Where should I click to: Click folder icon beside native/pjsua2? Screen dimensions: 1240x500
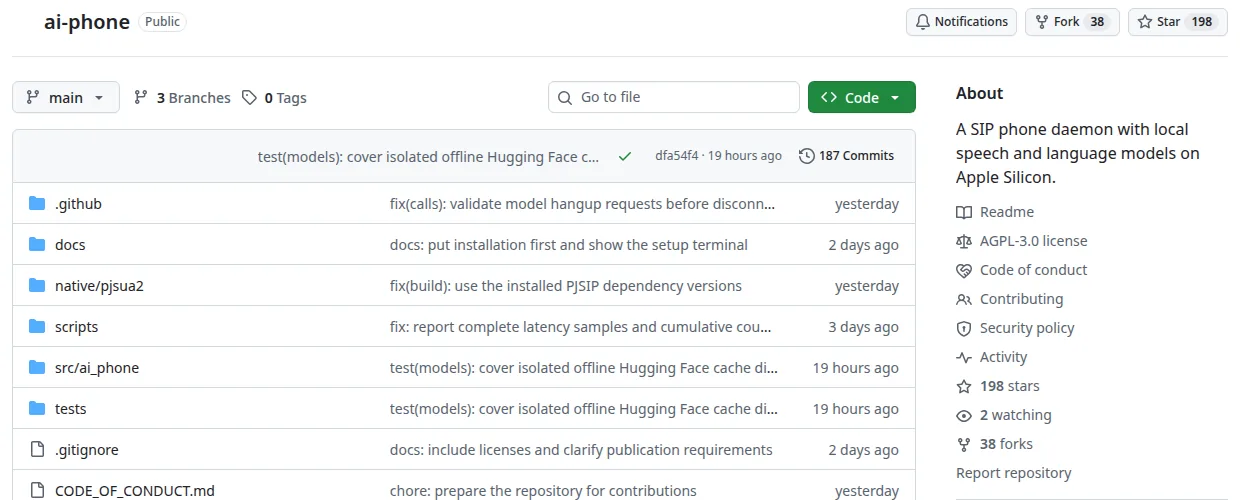[x=37, y=286]
